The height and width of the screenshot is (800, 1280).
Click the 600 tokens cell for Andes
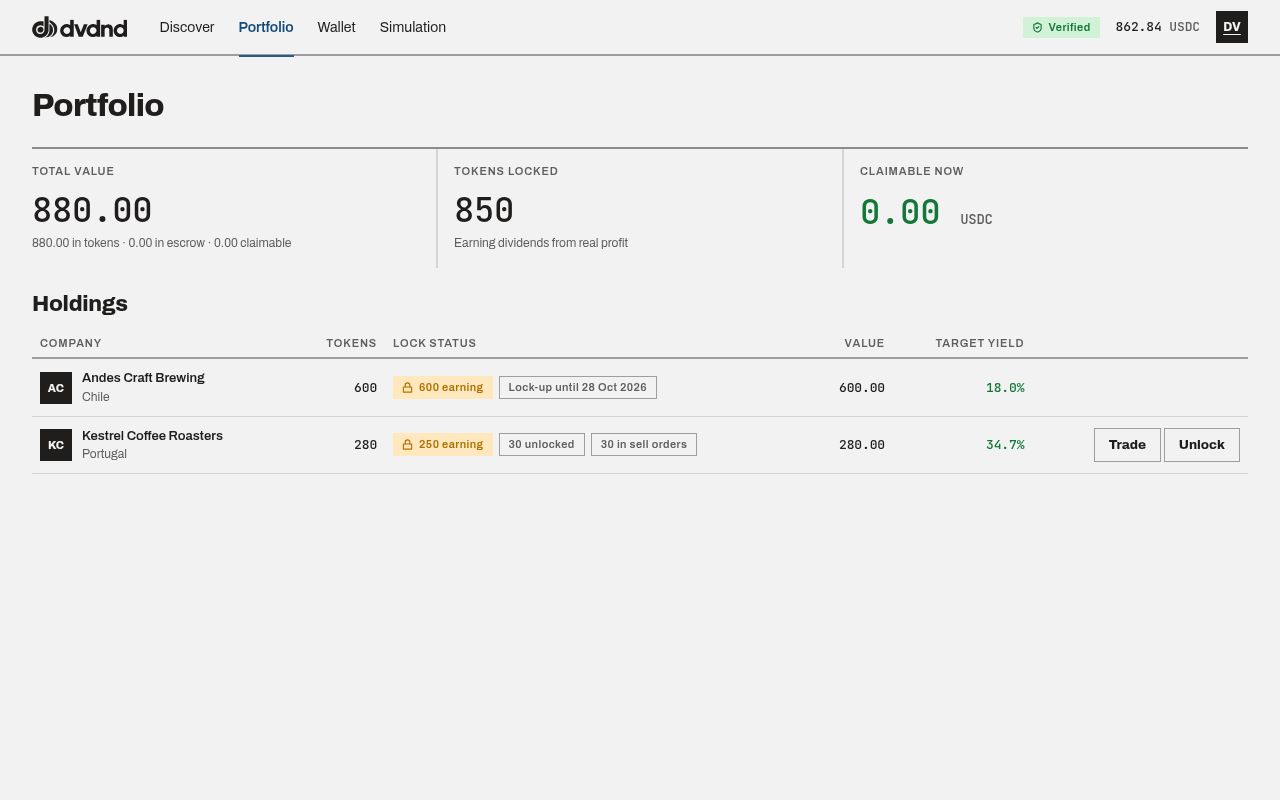pyautogui.click(x=365, y=388)
